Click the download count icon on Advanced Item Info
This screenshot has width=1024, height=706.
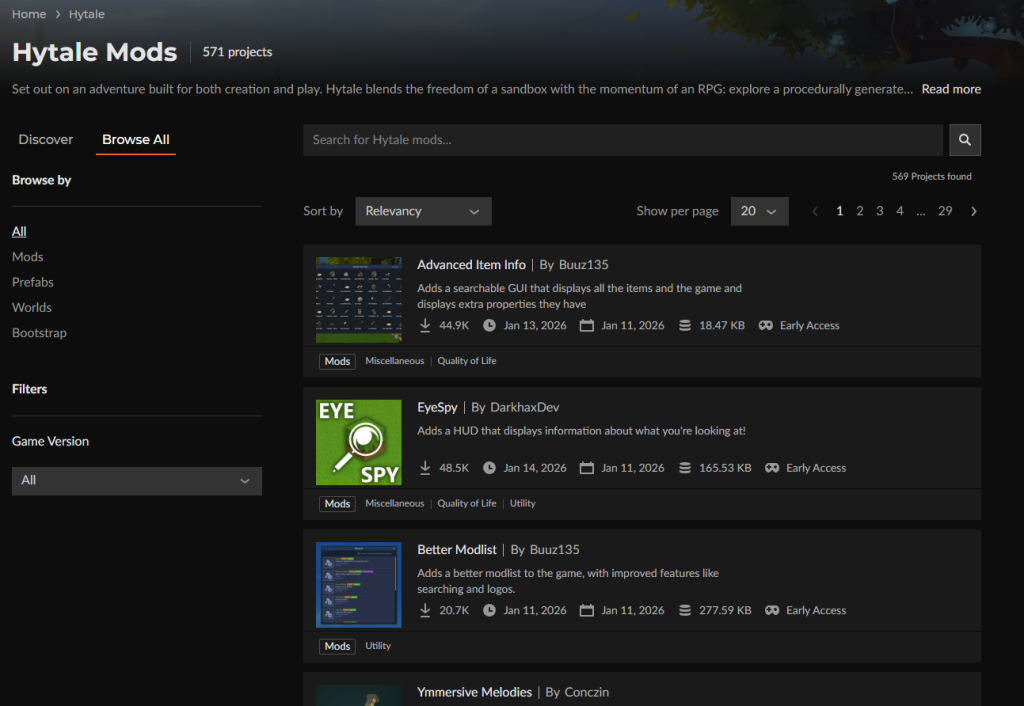424,325
